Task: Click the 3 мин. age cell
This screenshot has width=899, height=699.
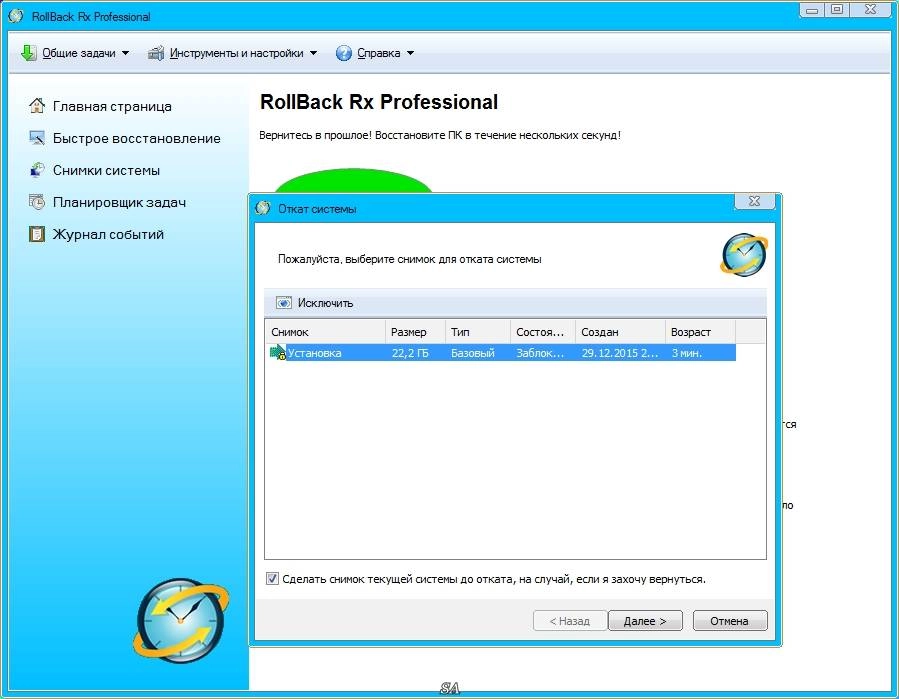Action: pos(687,353)
